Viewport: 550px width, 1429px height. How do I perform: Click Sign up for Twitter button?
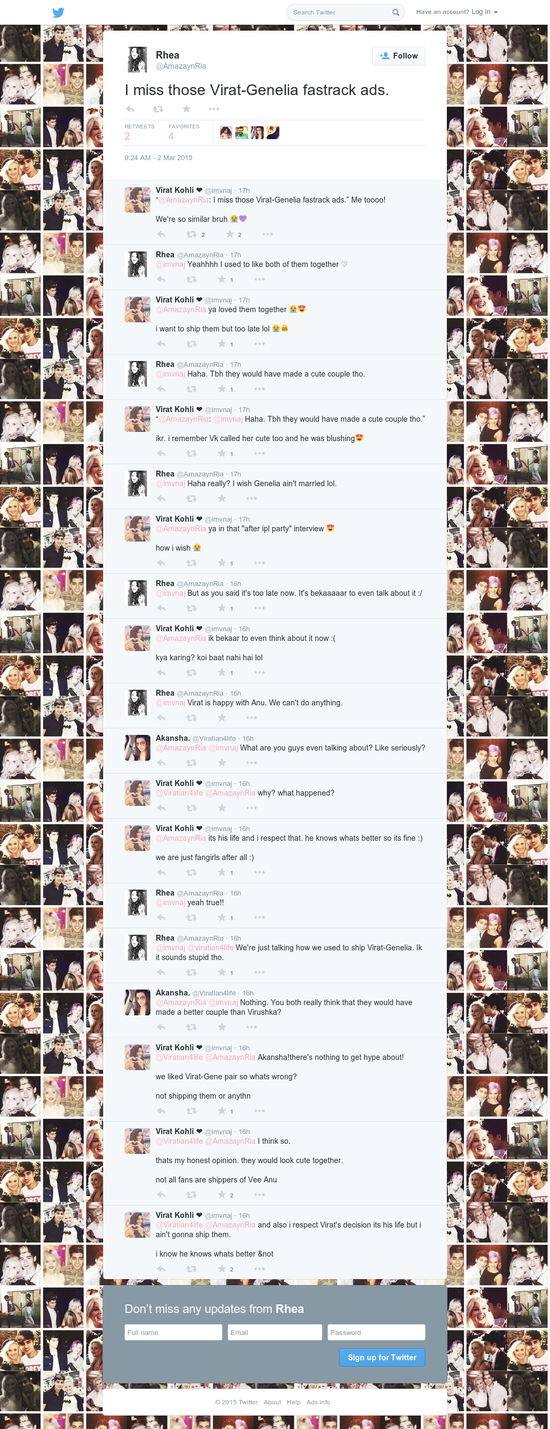[x=382, y=1357]
